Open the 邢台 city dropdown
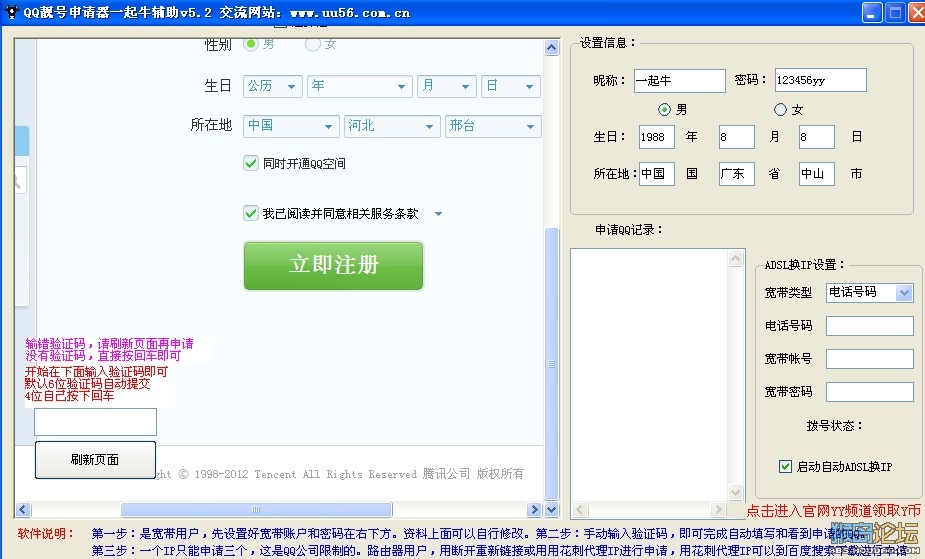 pyautogui.click(x=493, y=126)
